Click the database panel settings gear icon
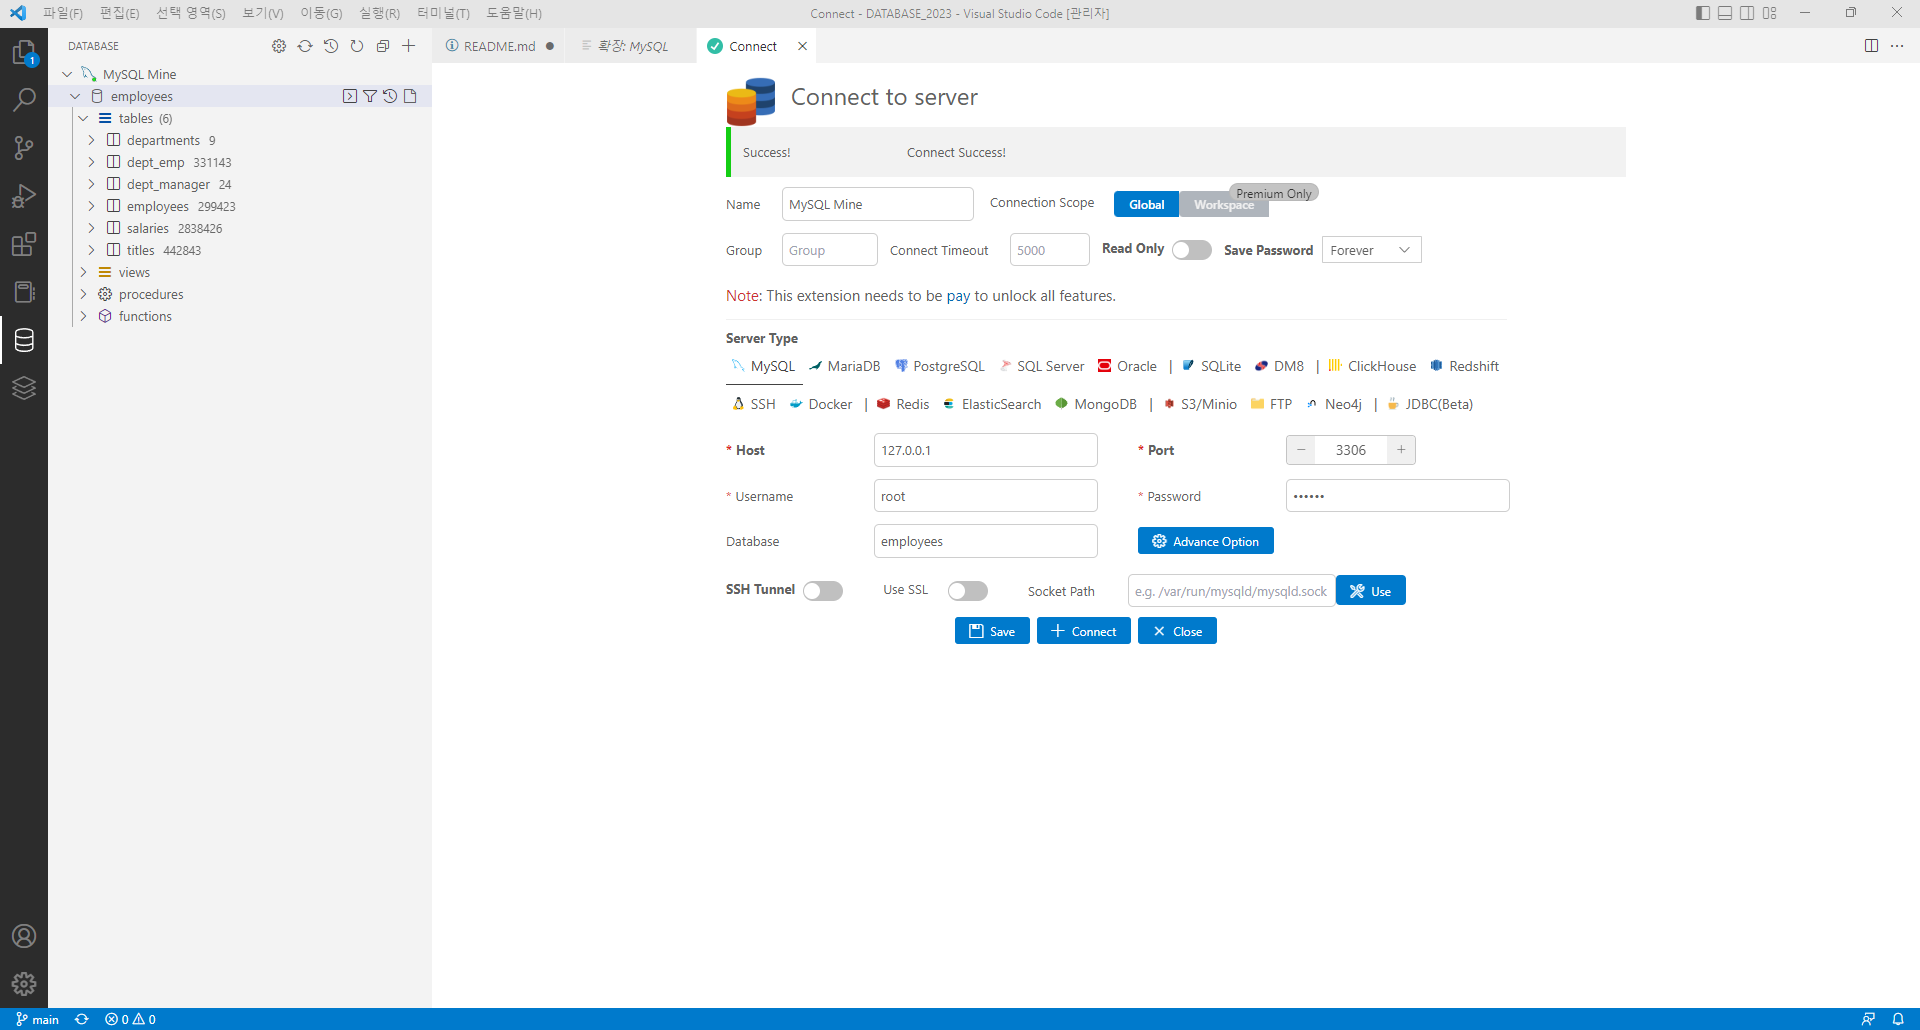 279,46
